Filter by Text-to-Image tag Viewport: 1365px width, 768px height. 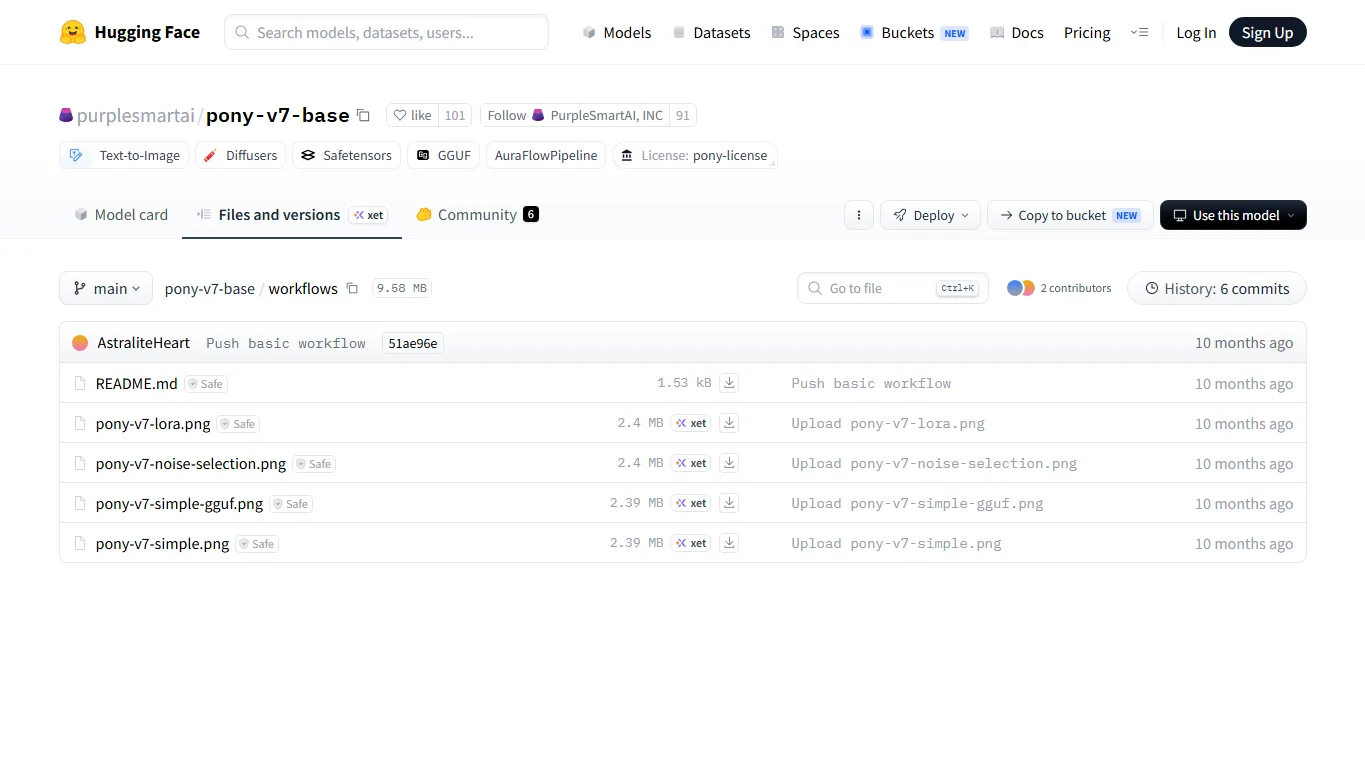(124, 155)
